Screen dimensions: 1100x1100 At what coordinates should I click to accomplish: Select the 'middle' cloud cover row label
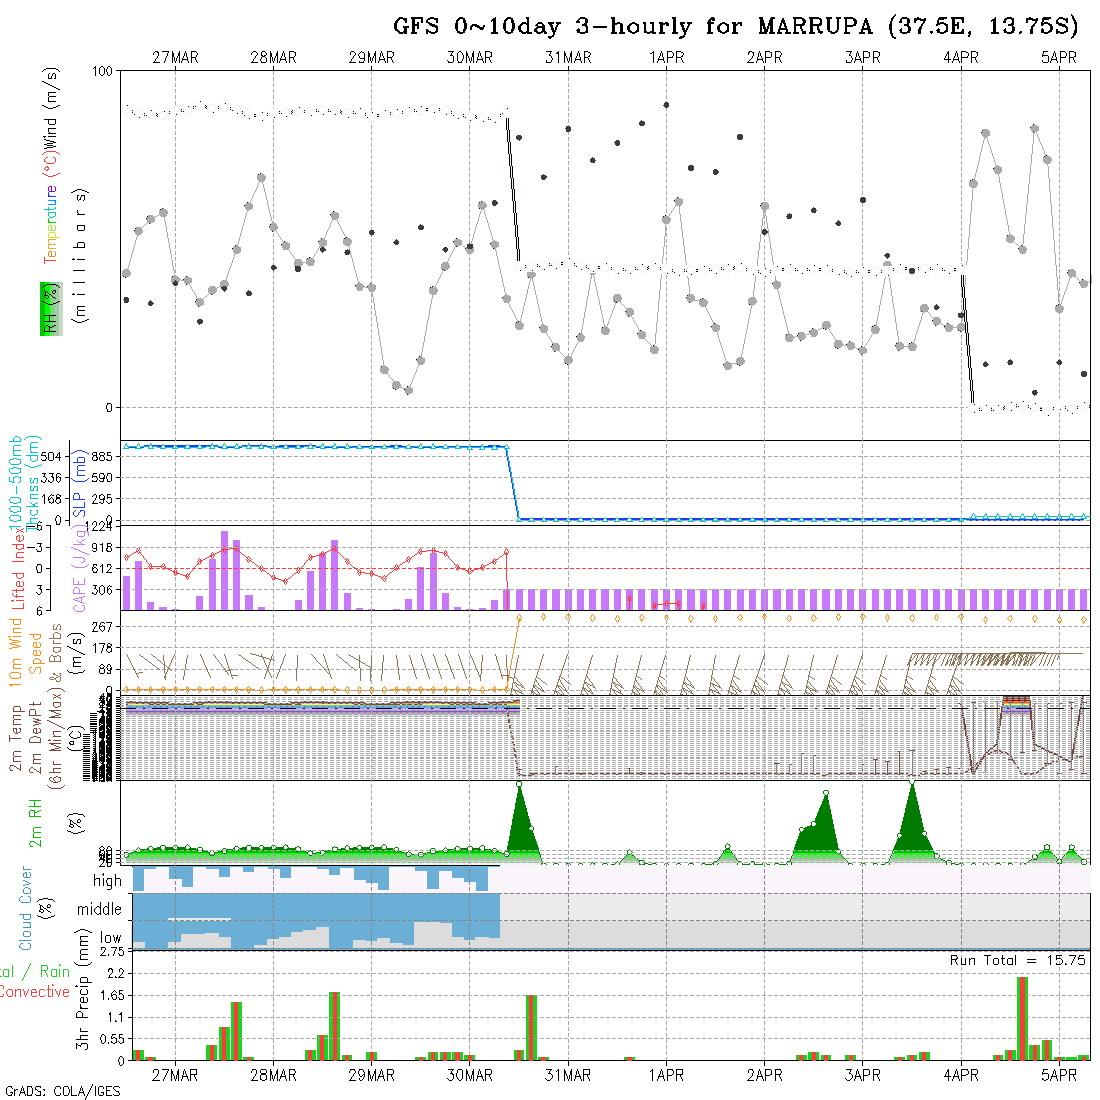point(100,910)
